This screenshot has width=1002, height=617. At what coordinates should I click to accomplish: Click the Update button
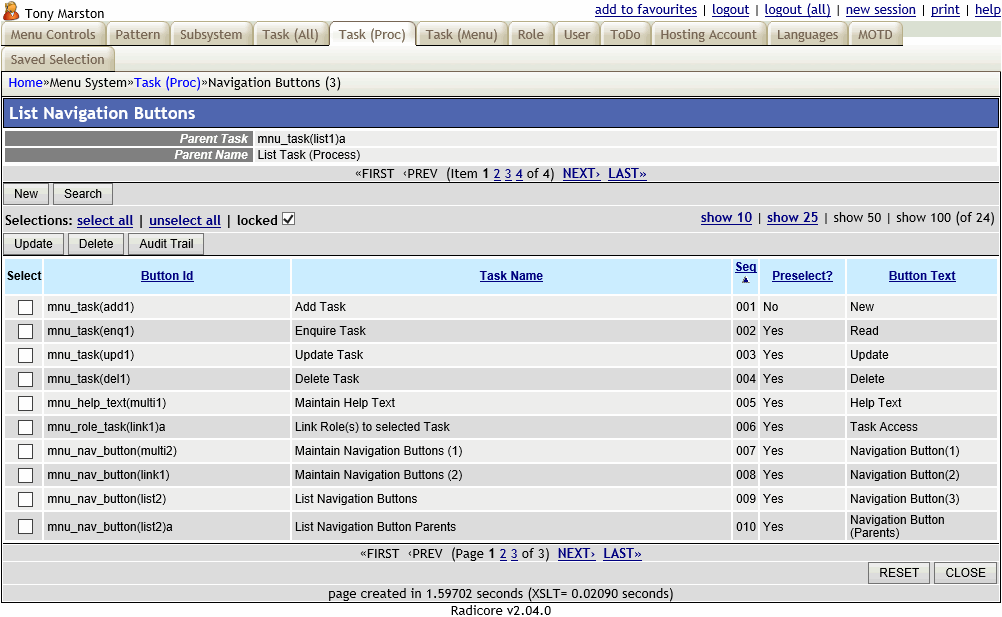(x=33, y=243)
